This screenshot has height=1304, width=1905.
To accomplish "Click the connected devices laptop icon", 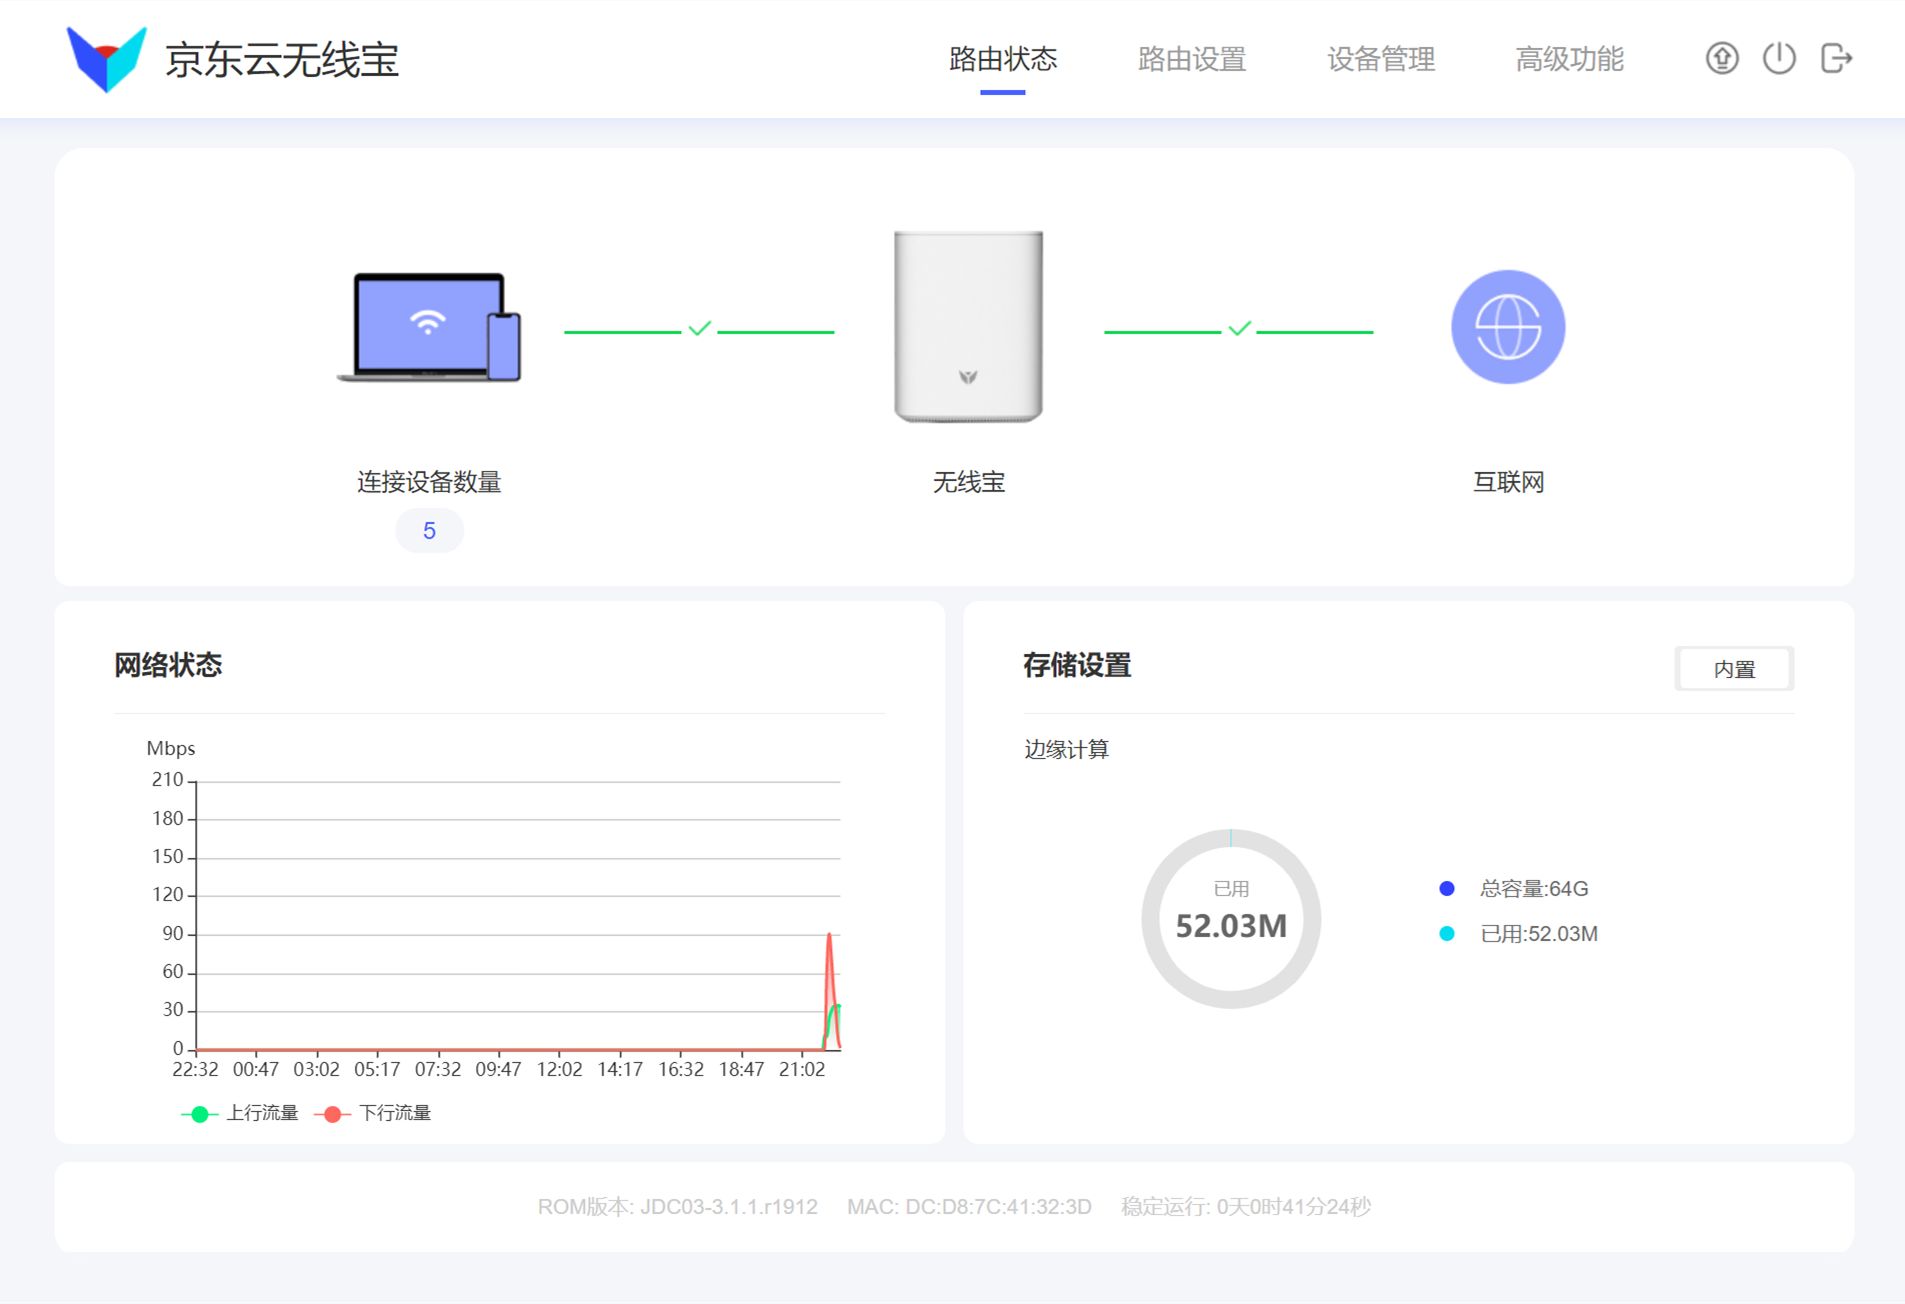I will [x=429, y=327].
